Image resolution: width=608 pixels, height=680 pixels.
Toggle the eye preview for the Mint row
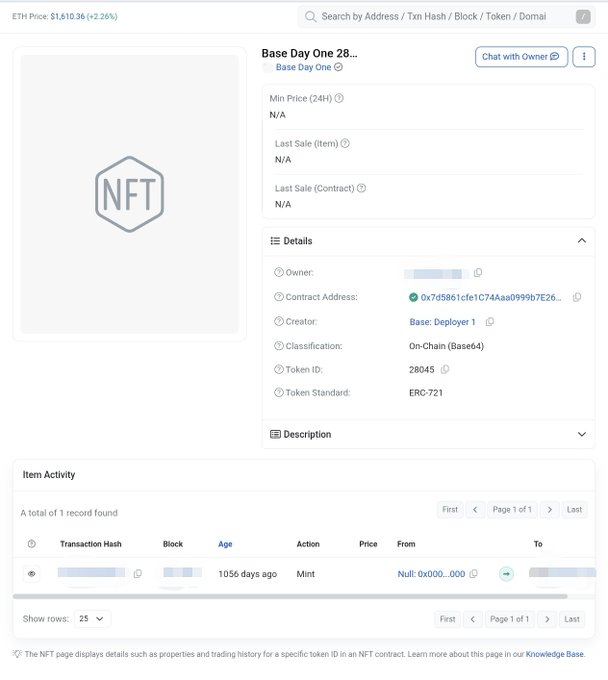coord(32,574)
